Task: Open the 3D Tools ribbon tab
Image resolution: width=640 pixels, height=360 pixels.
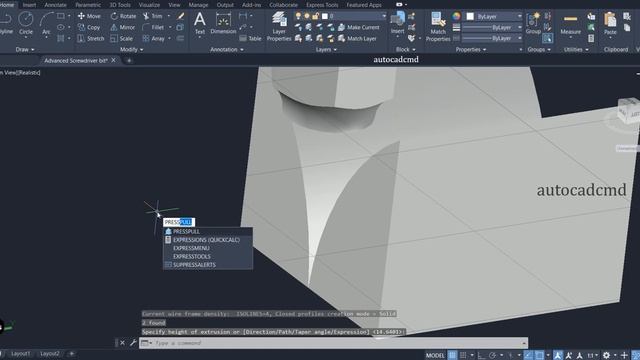Action: tap(120, 5)
